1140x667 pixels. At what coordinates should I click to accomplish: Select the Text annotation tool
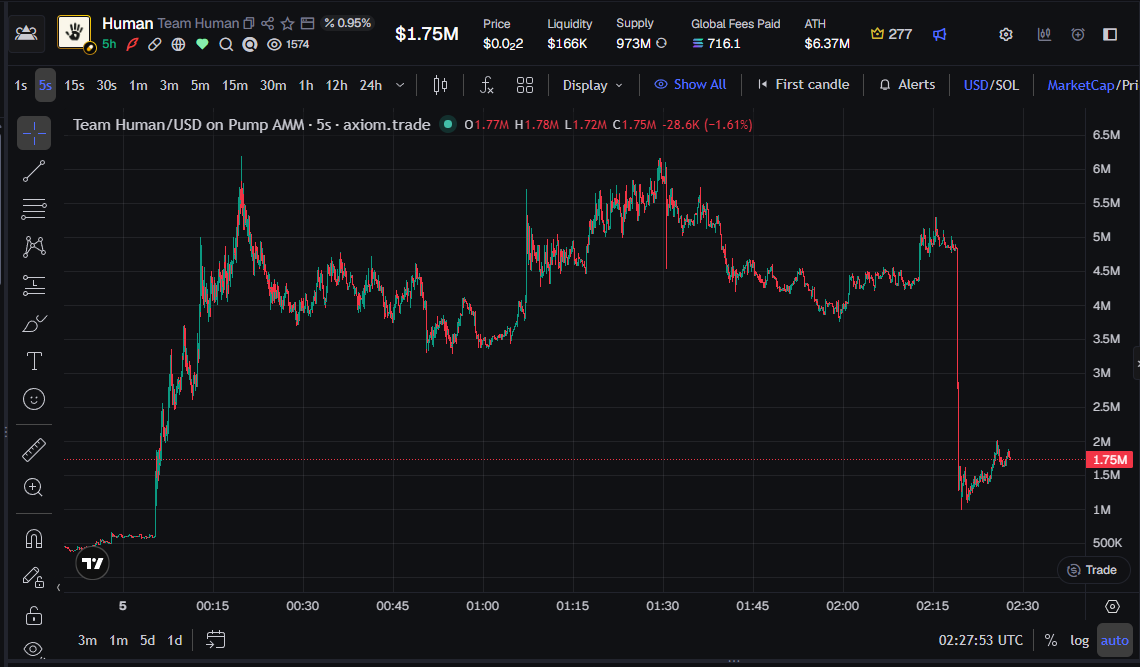[34, 361]
